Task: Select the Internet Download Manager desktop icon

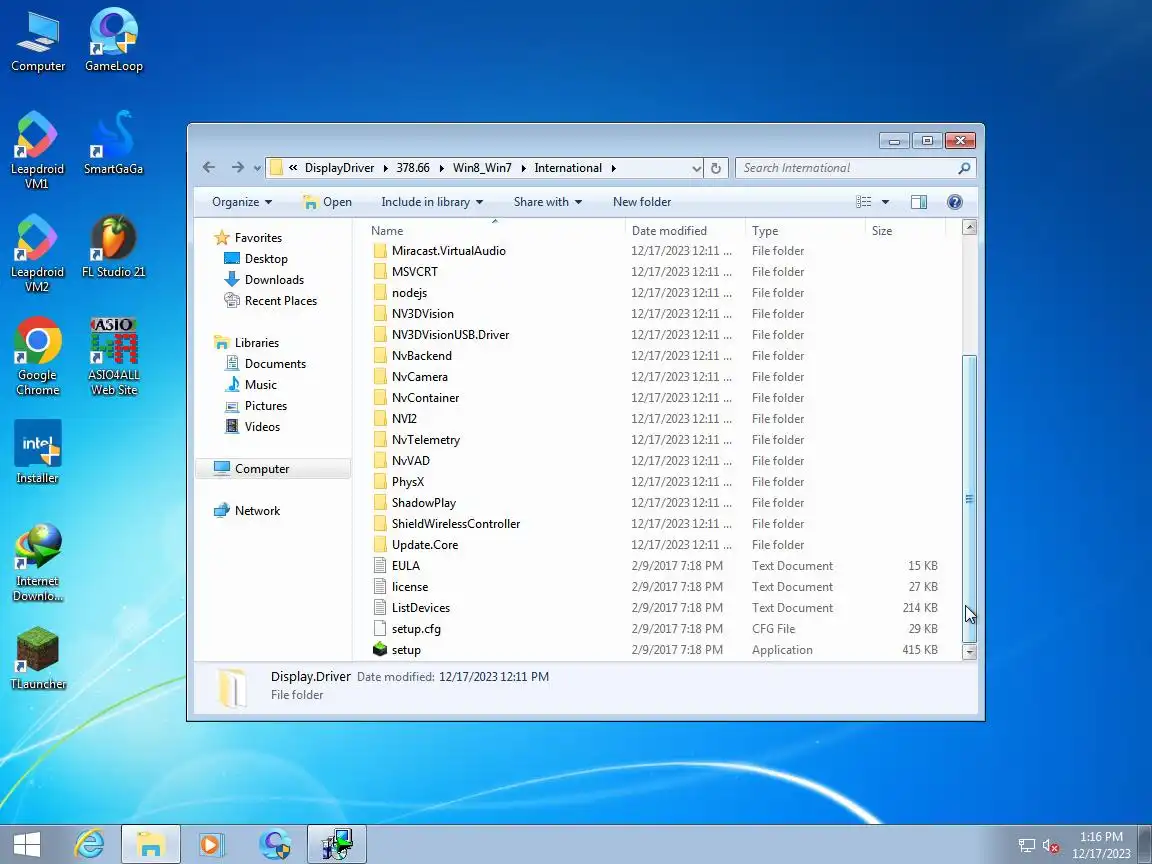Action: (37, 562)
